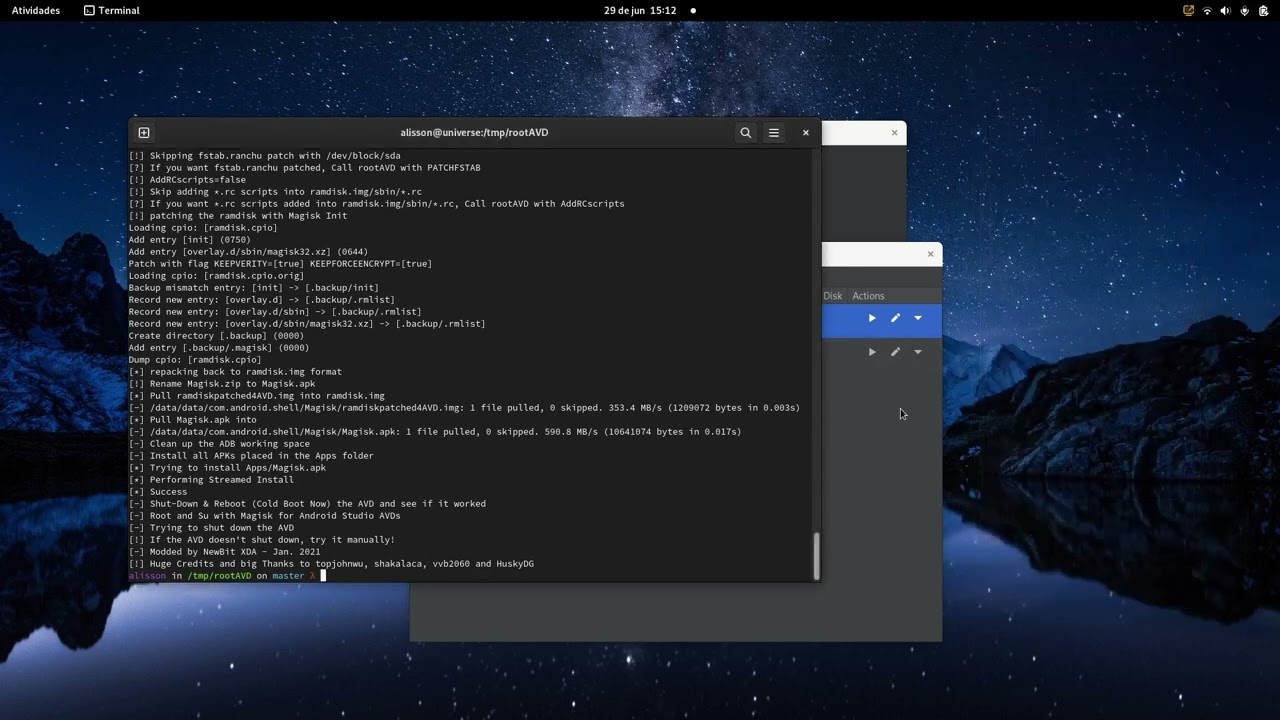Launch the second-row AVD with play icon
Image resolution: width=1280 pixels, height=720 pixels.
872,352
